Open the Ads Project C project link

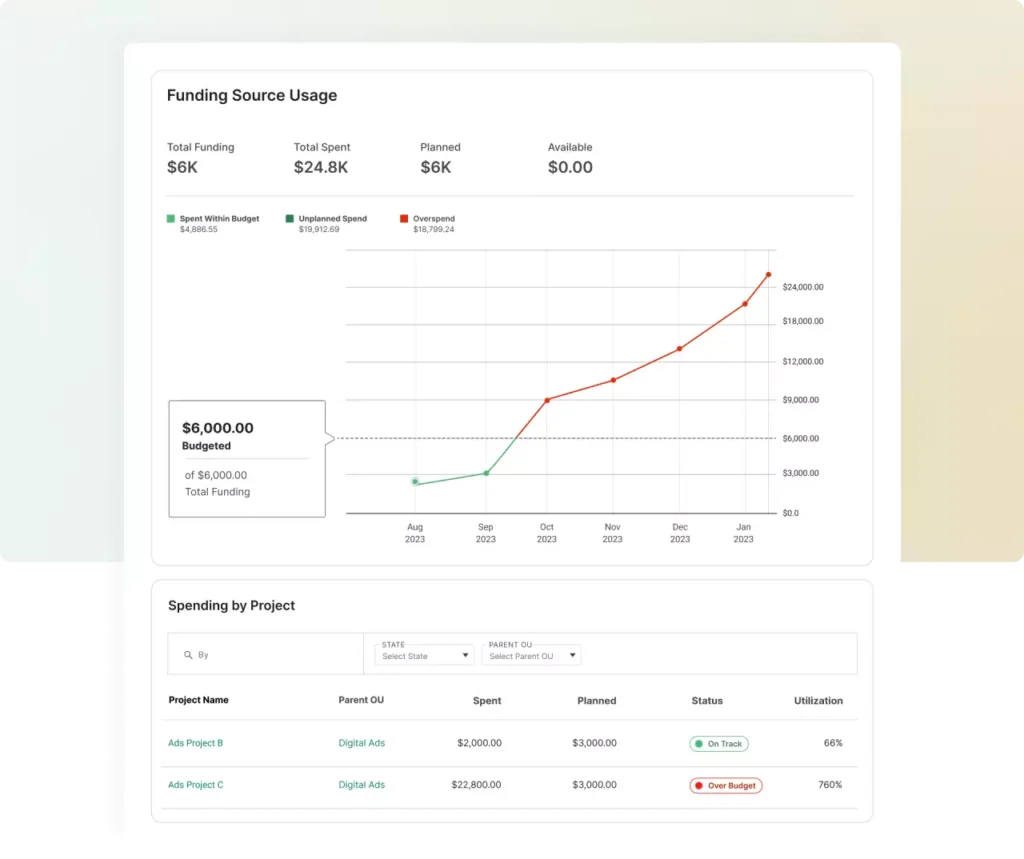(x=195, y=785)
